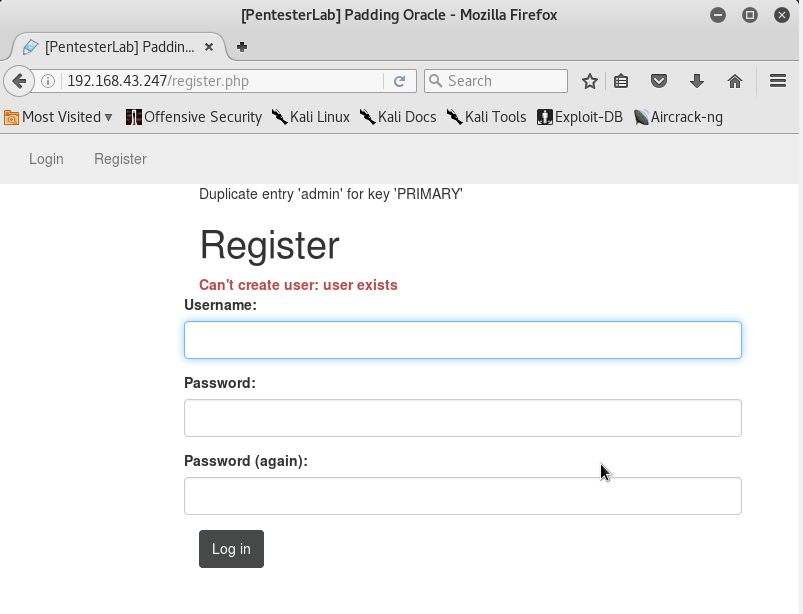The height and width of the screenshot is (614, 803).
Task: View site information icon in address bar
Action: point(48,81)
